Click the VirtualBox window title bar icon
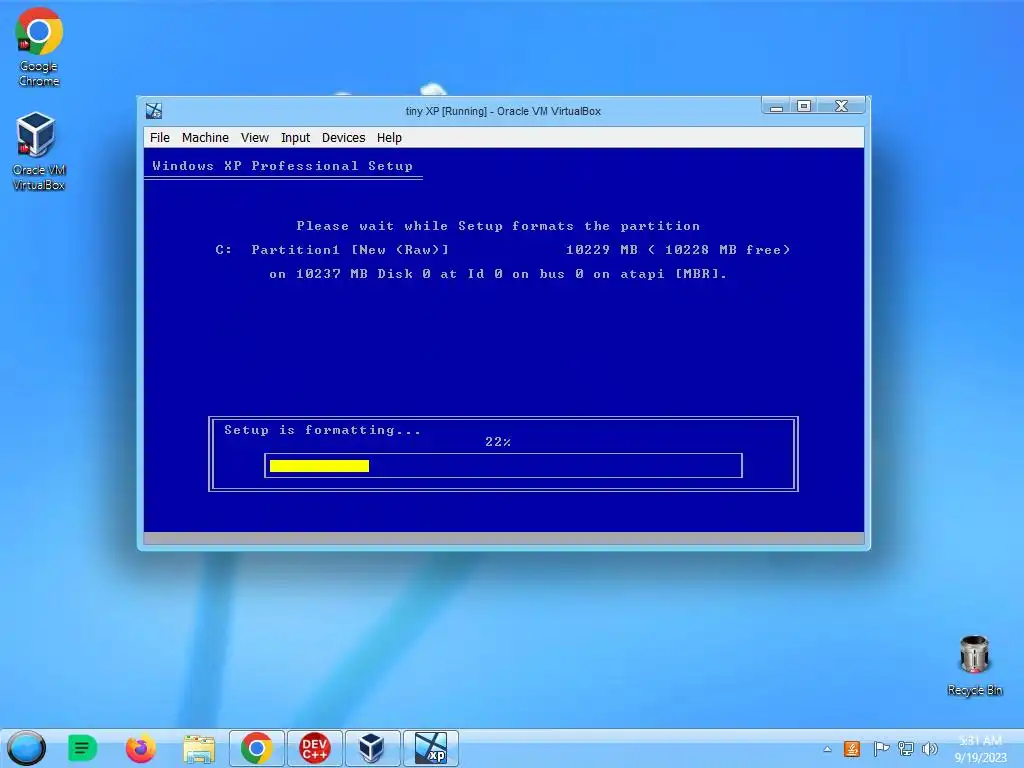 154,111
